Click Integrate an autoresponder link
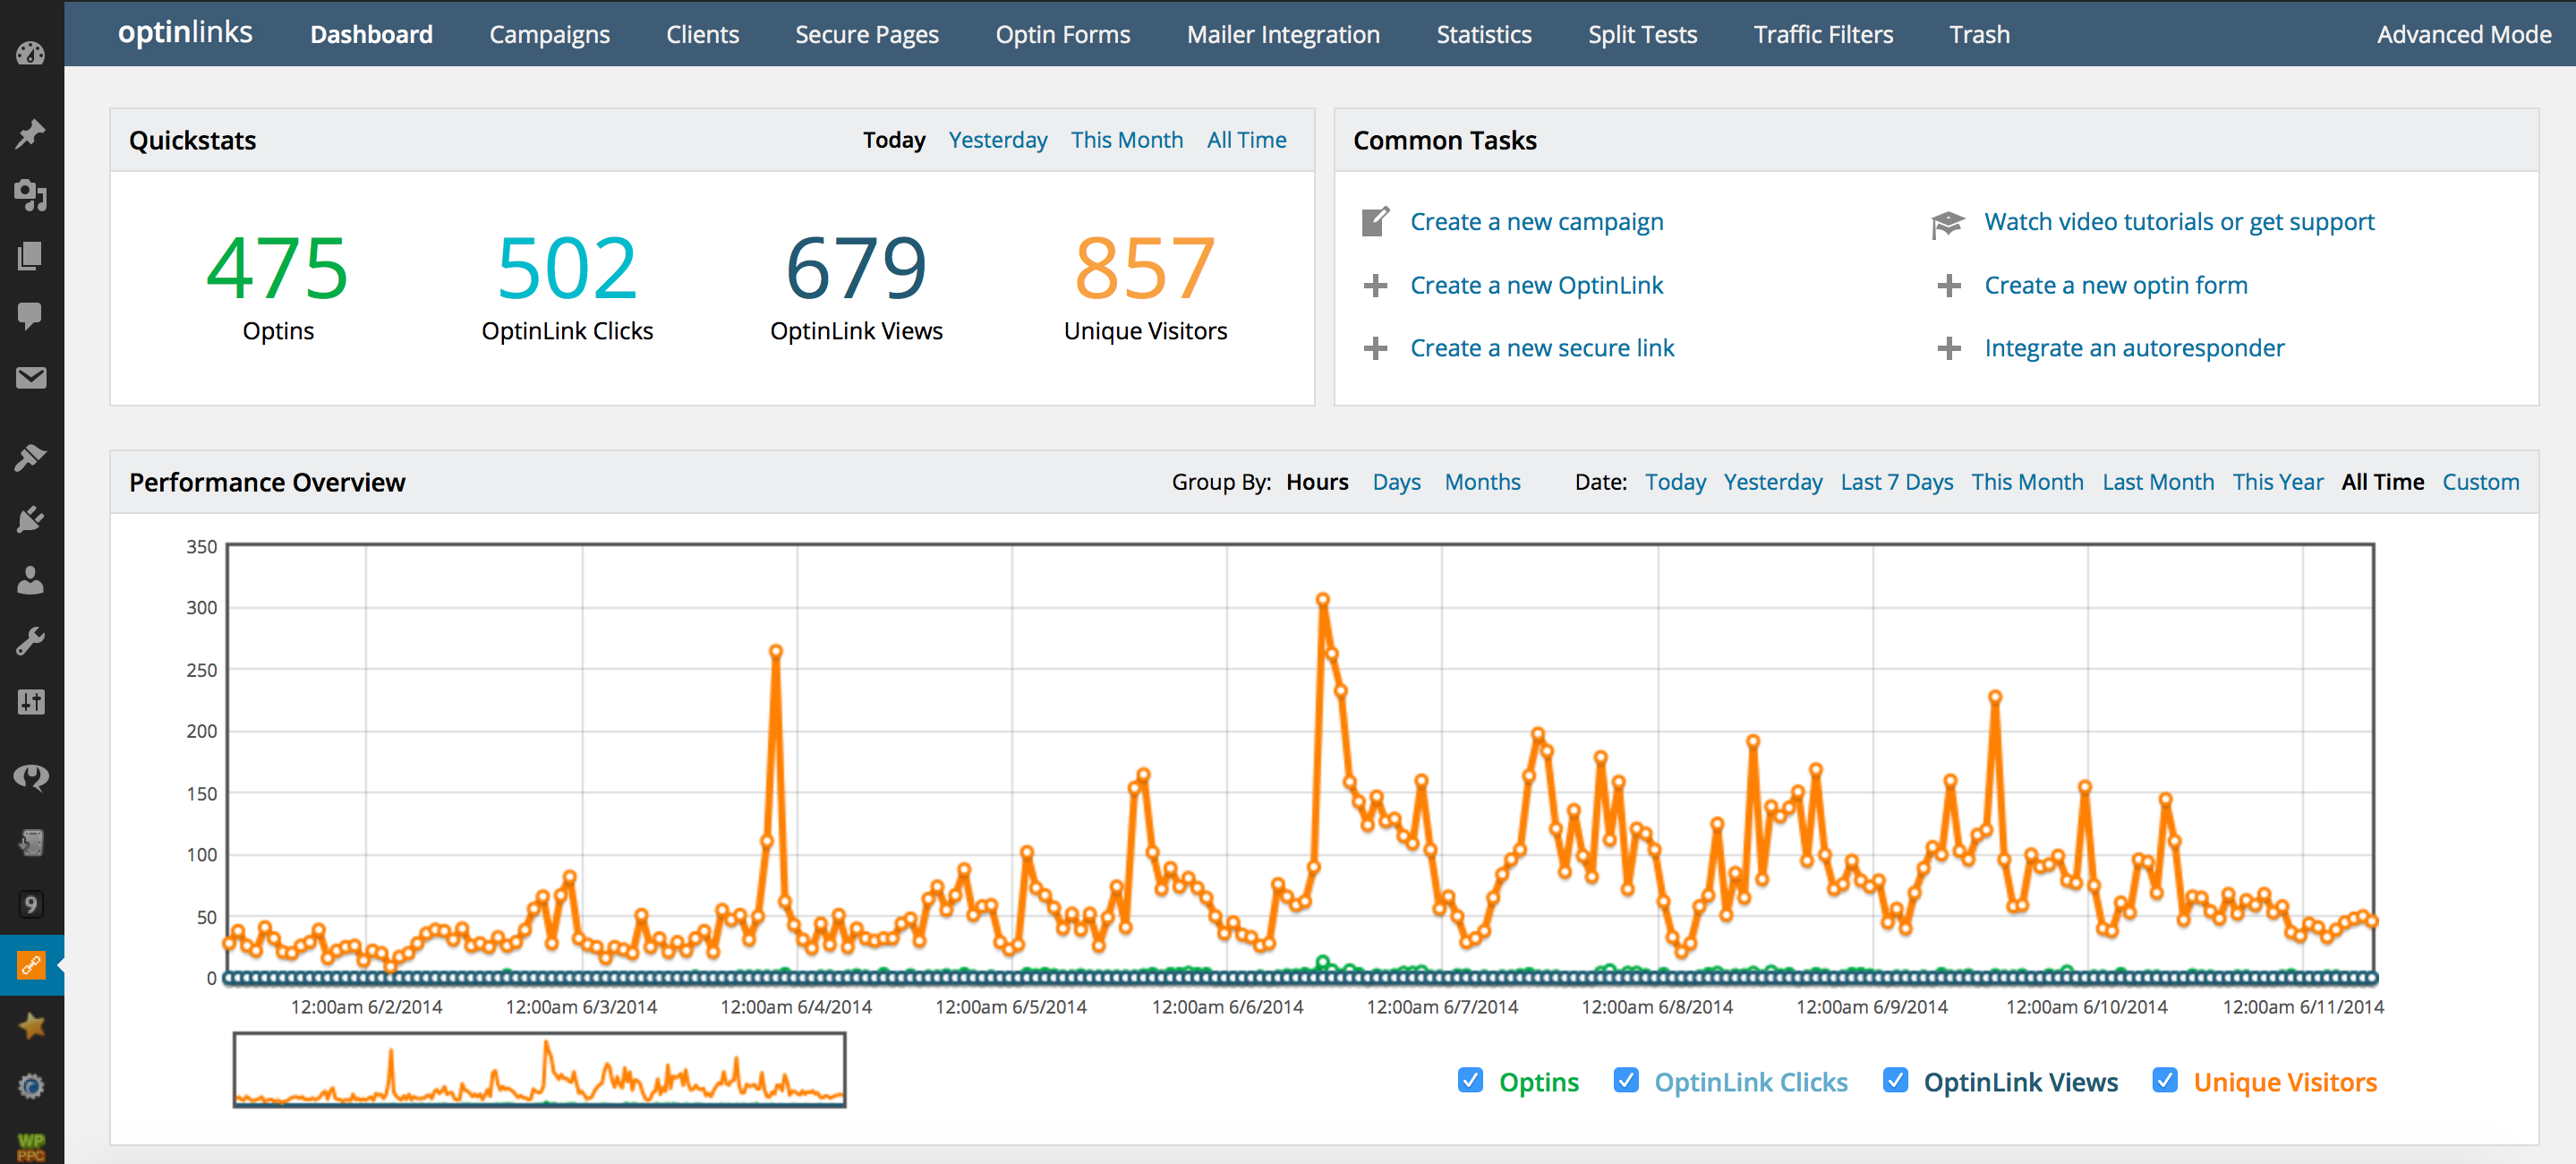 [2134, 348]
